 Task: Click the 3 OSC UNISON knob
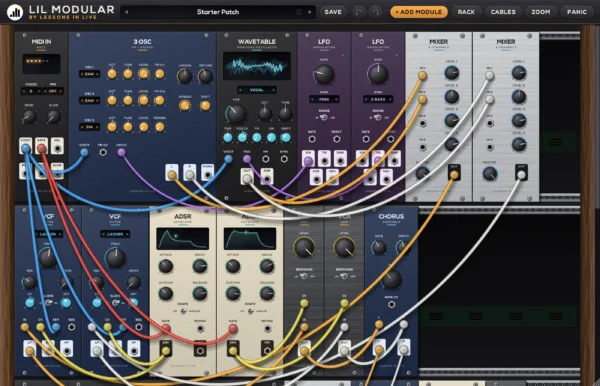[184, 77]
